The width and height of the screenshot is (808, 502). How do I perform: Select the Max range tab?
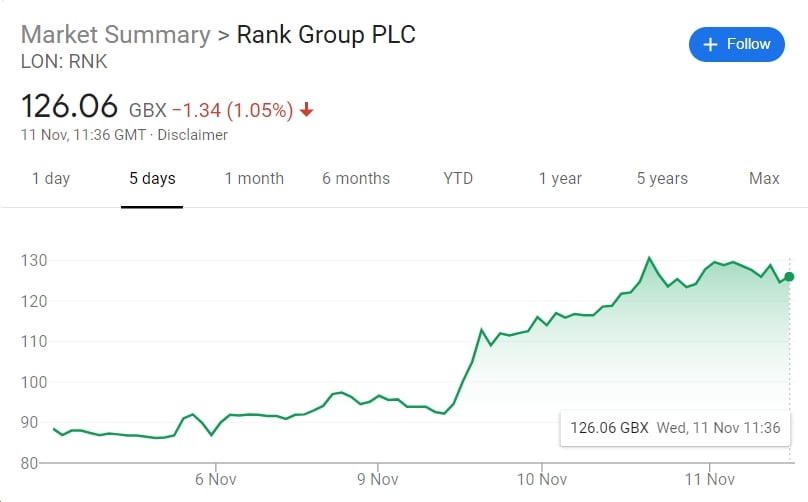764,179
